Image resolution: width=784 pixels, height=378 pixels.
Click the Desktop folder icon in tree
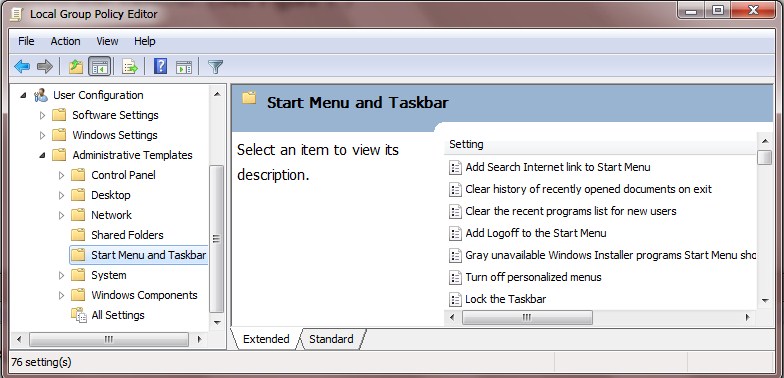pos(78,195)
